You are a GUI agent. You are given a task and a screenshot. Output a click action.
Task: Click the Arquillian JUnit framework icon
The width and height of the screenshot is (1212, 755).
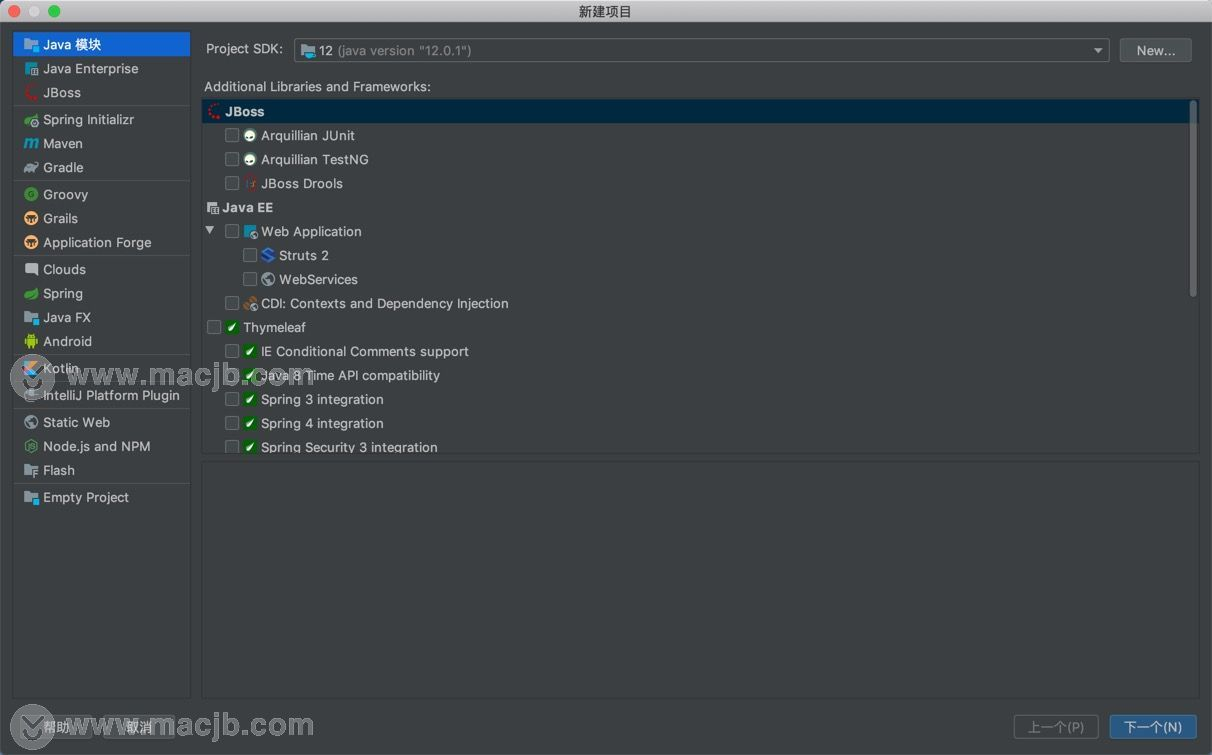point(250,135)
